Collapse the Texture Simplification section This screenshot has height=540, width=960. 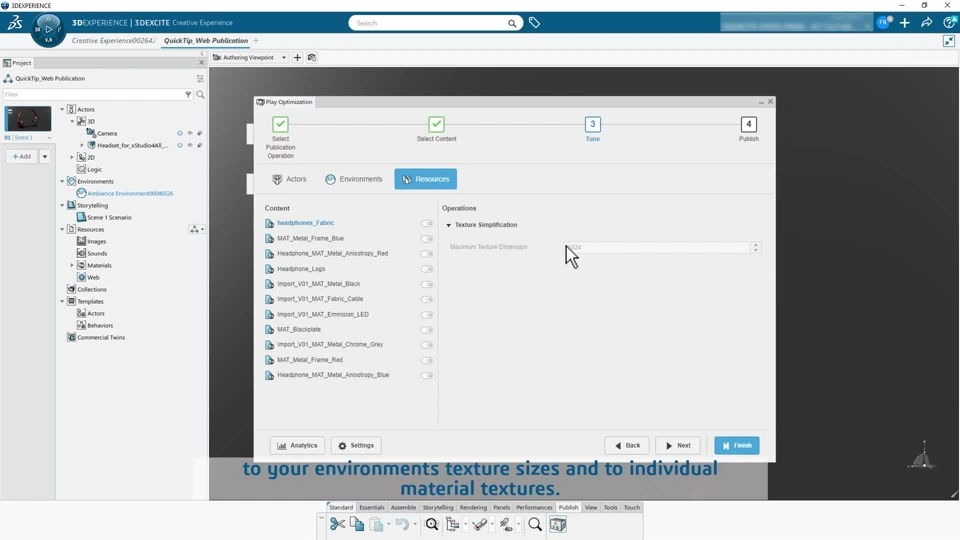[x=449, y=225]
